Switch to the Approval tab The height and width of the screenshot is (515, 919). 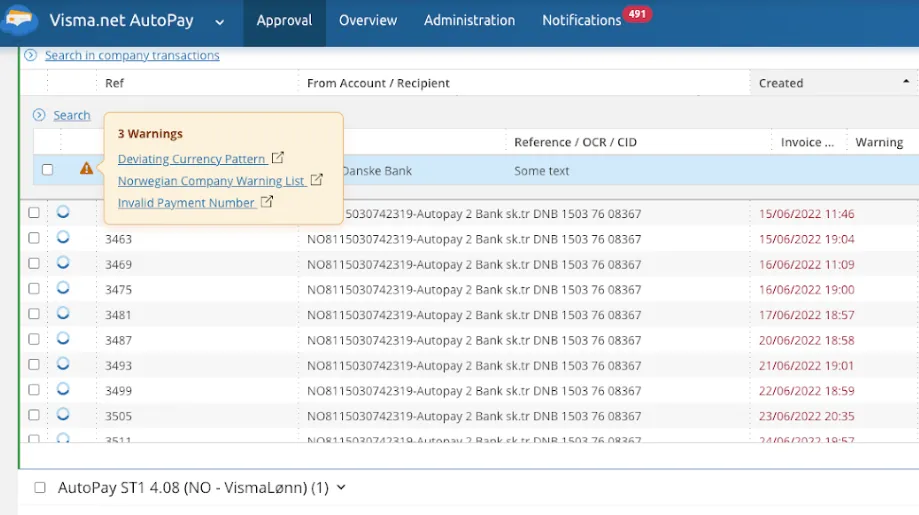[x=284, y=21]
